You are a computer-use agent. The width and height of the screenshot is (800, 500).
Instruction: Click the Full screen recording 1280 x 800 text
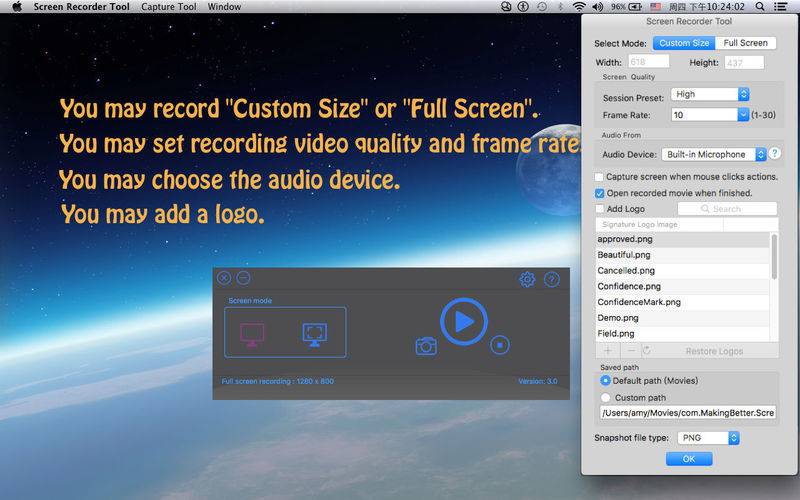278,381
